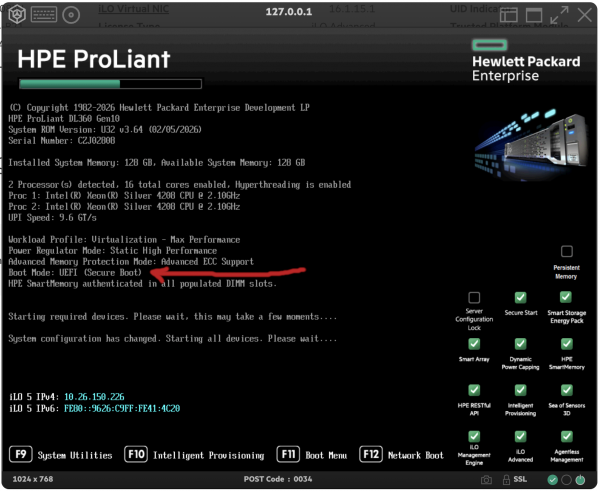Click the HPE RESTful API checkbox

[474, 390]
